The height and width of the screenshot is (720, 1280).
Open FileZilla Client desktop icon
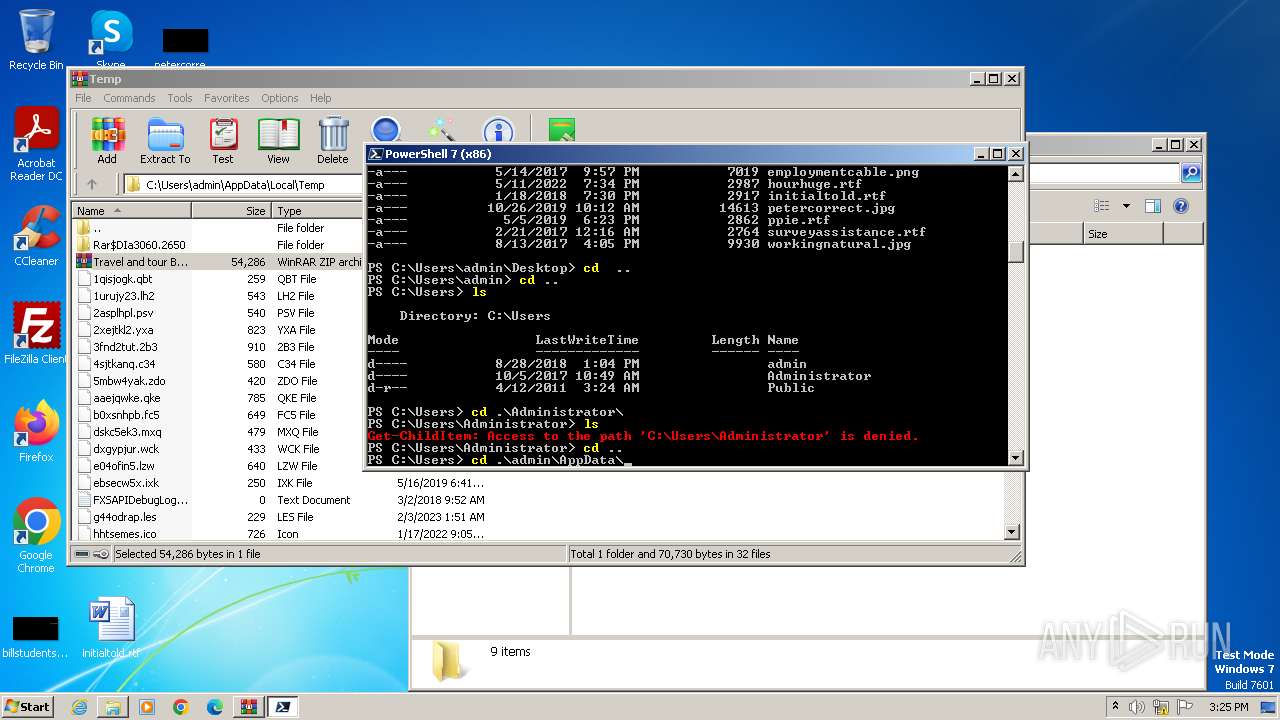tap(36, 334)
